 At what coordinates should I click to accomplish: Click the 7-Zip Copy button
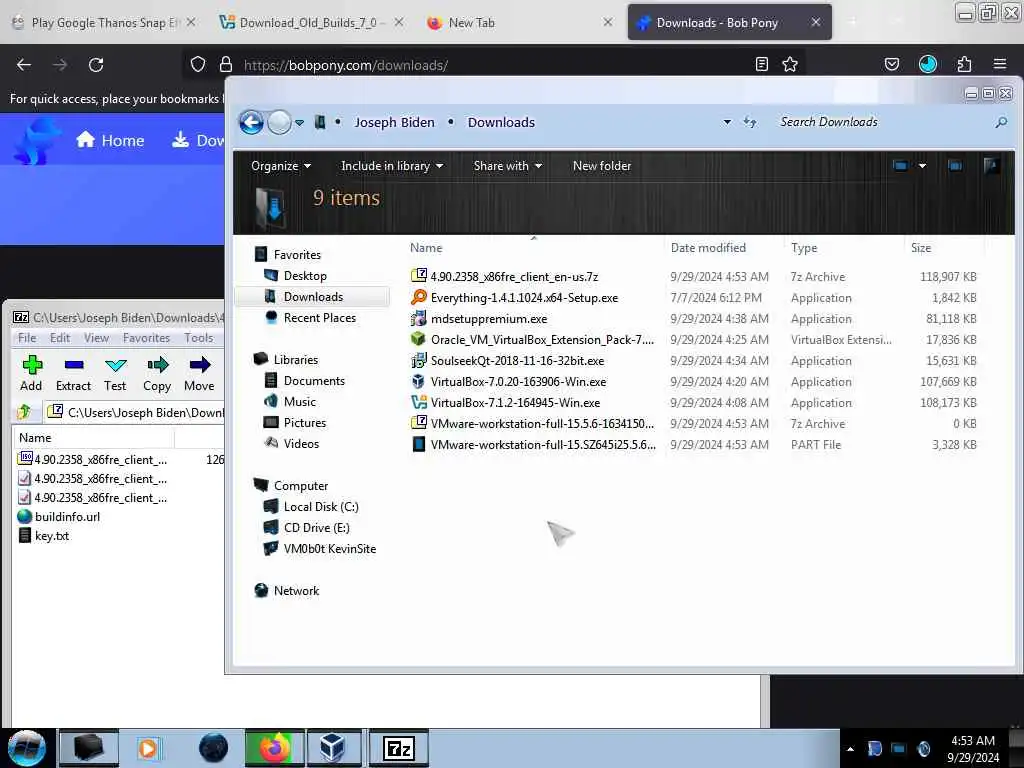click(x=157, y=374)
